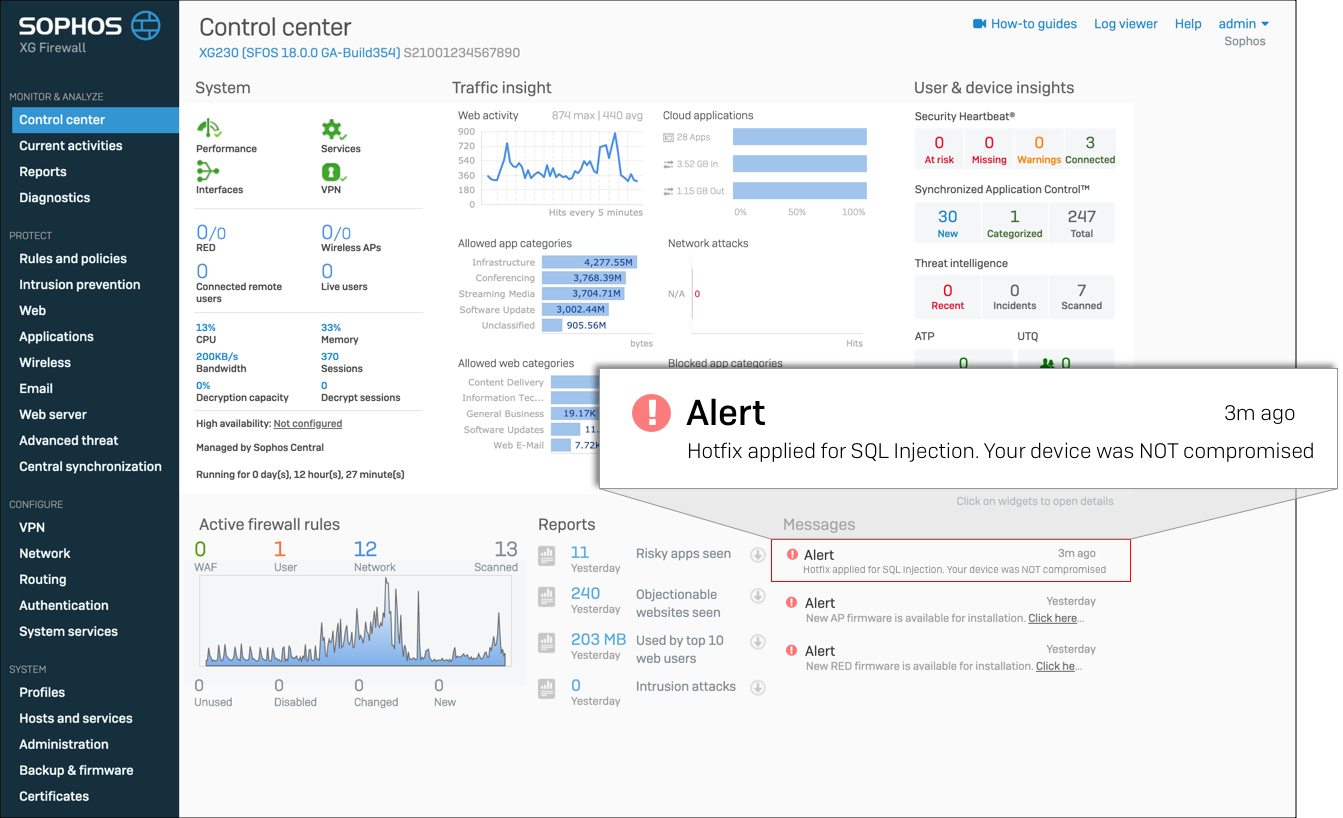
Task: Open the Intrusion attacks report icon
Action: pyautogui.click(x=546, y=689)
